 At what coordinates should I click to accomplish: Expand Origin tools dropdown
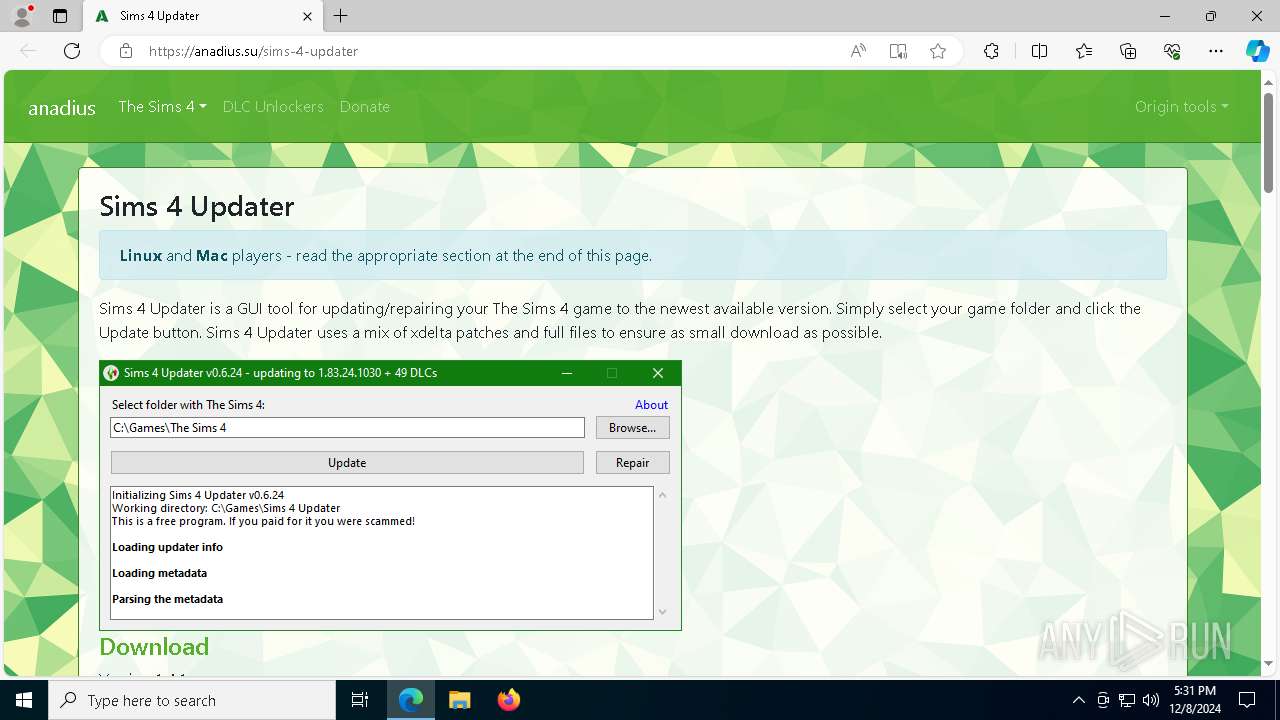click(x=1181, y=106)
